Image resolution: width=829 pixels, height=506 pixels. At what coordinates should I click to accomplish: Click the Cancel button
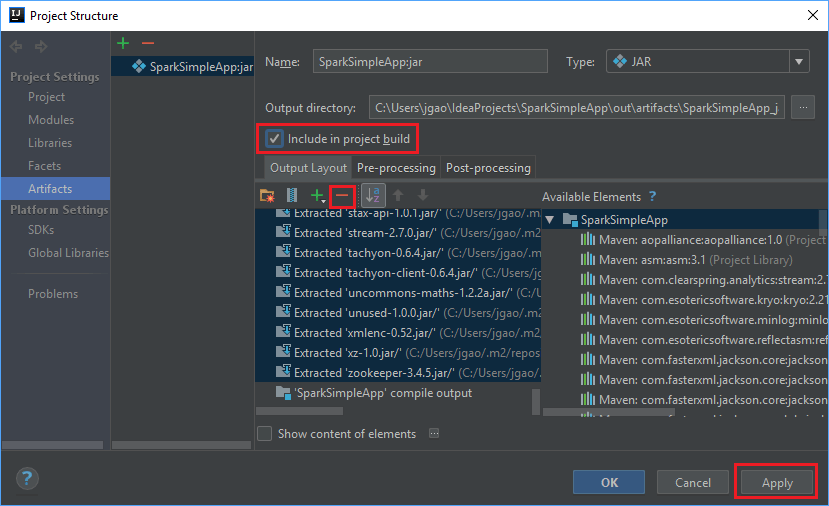tap(693, 482)
